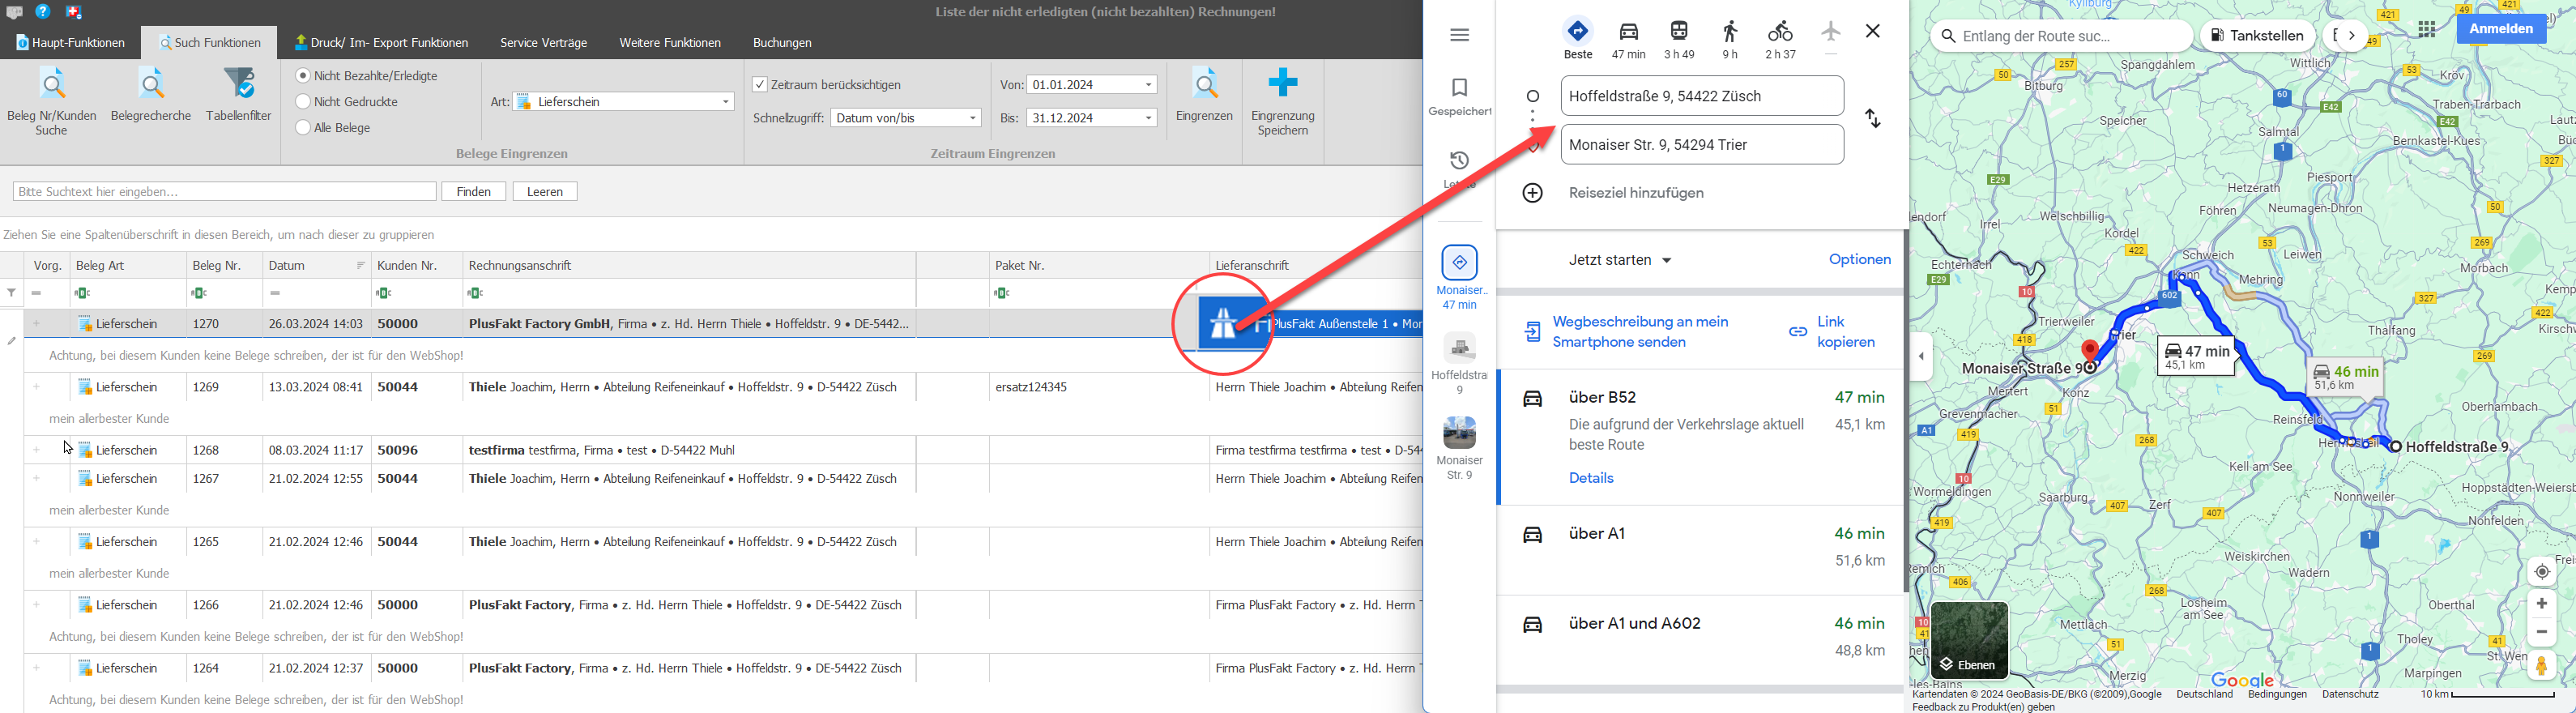Select walking mode 9 h

pos(1730,39)
